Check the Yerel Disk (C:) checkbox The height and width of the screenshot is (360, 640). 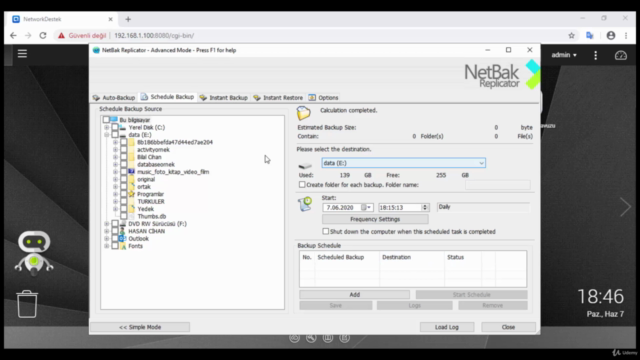click(x=115, y=127)
